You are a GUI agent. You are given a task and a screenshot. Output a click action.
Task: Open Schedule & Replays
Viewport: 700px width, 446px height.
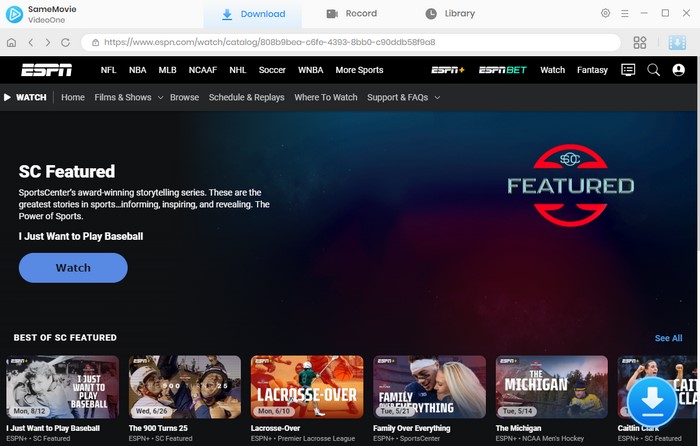coord(246,97)
